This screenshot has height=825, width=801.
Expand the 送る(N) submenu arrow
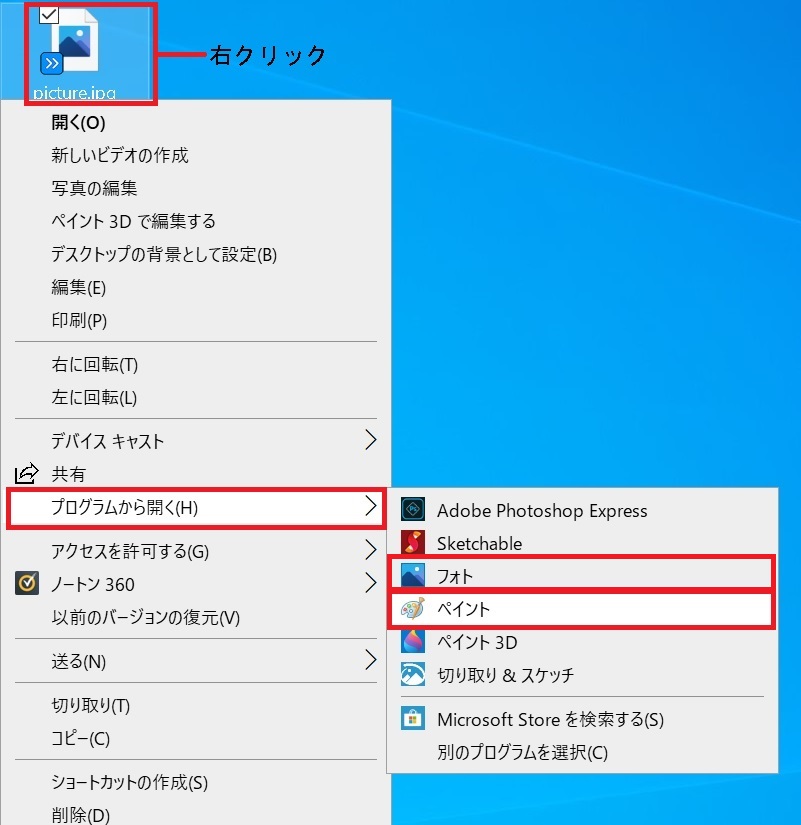click(371, 660)
